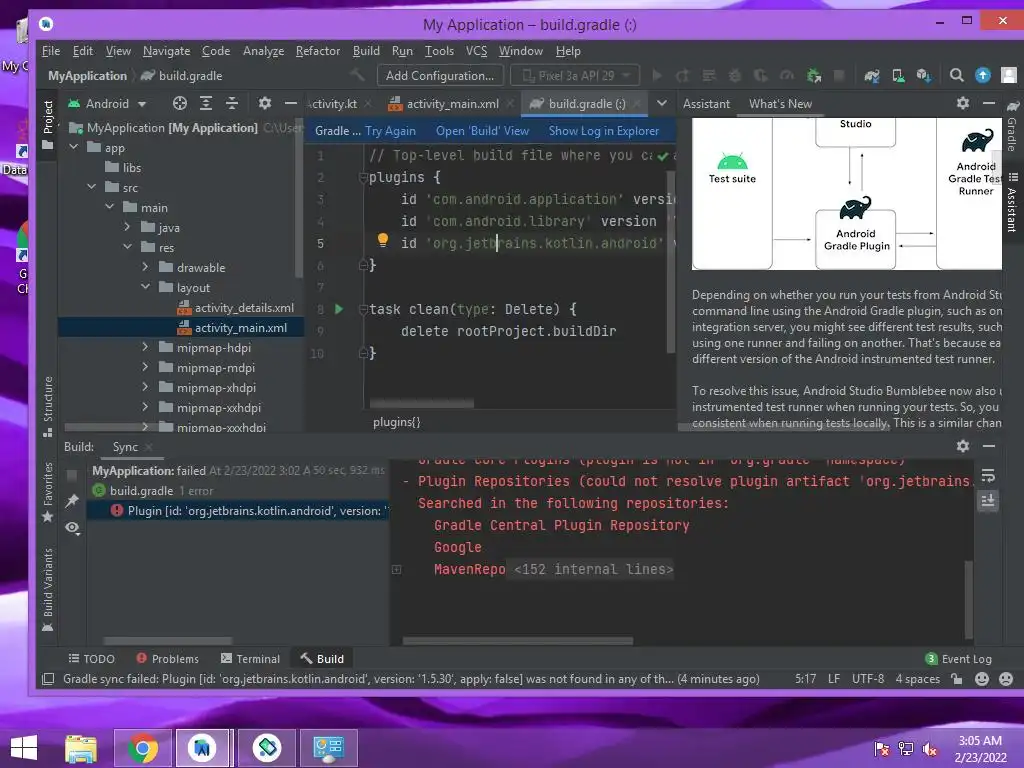Hide the Project panel with minus icon
Screen dimensions: 1024x768
tap(291, 103)
